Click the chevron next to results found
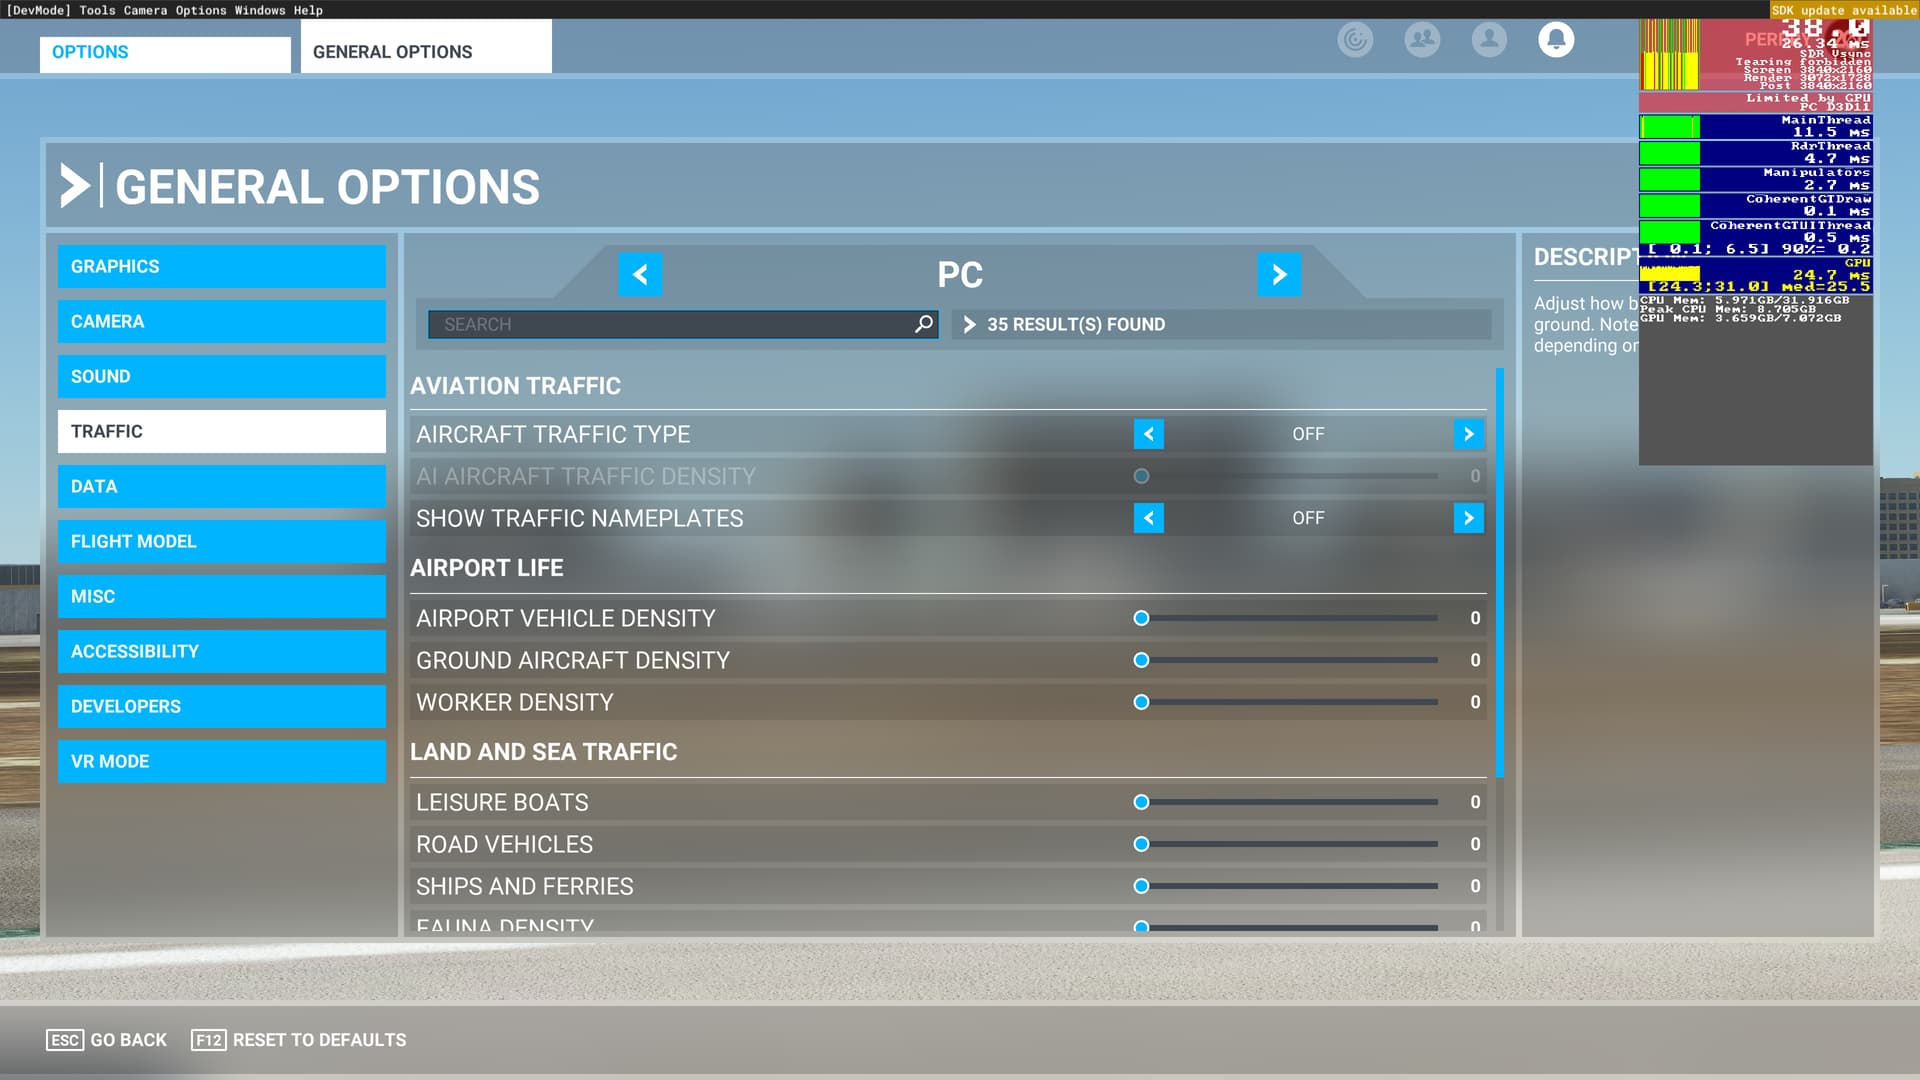Screen dimensions: 1920x1080 (x=969, y=324)
